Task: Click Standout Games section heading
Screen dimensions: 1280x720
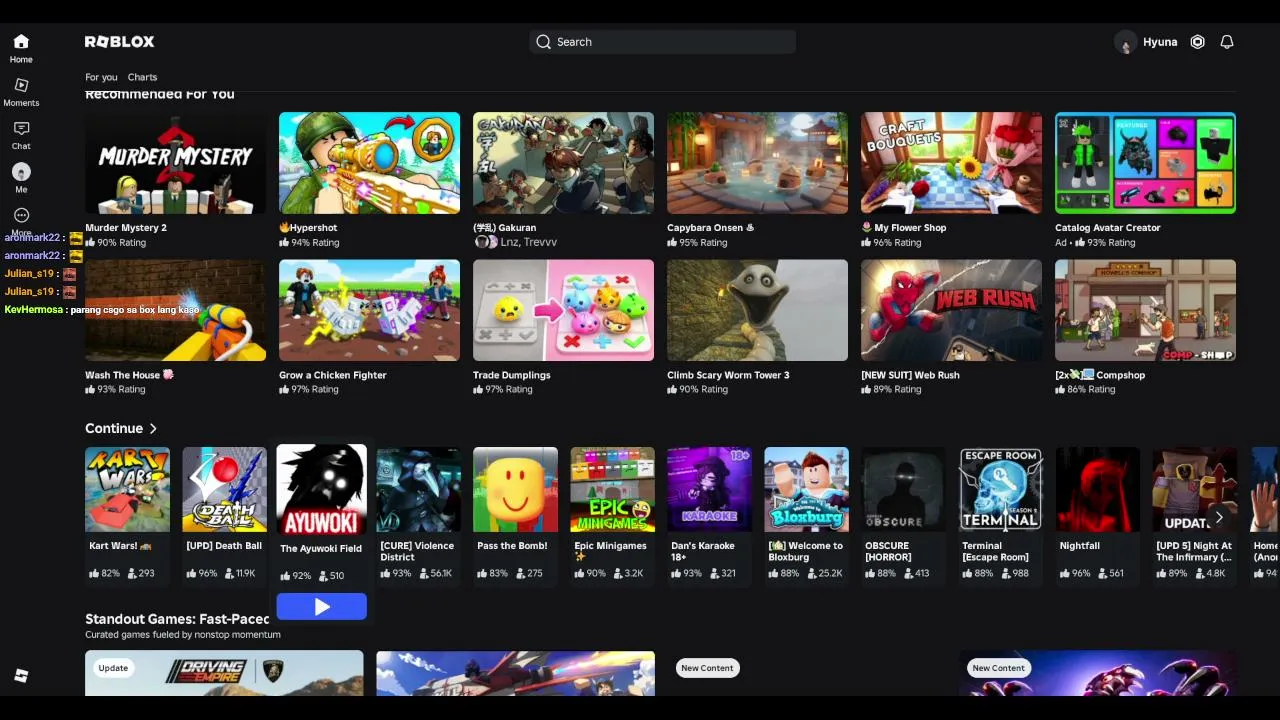Action: click(177, 619)
